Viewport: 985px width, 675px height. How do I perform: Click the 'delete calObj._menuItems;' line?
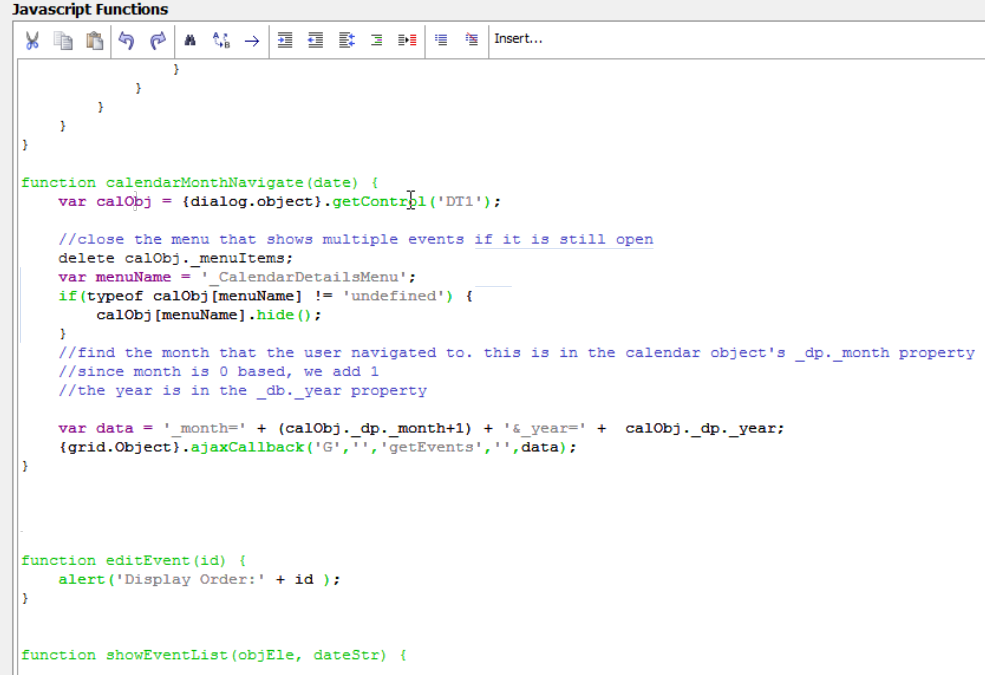pos(175,258)
